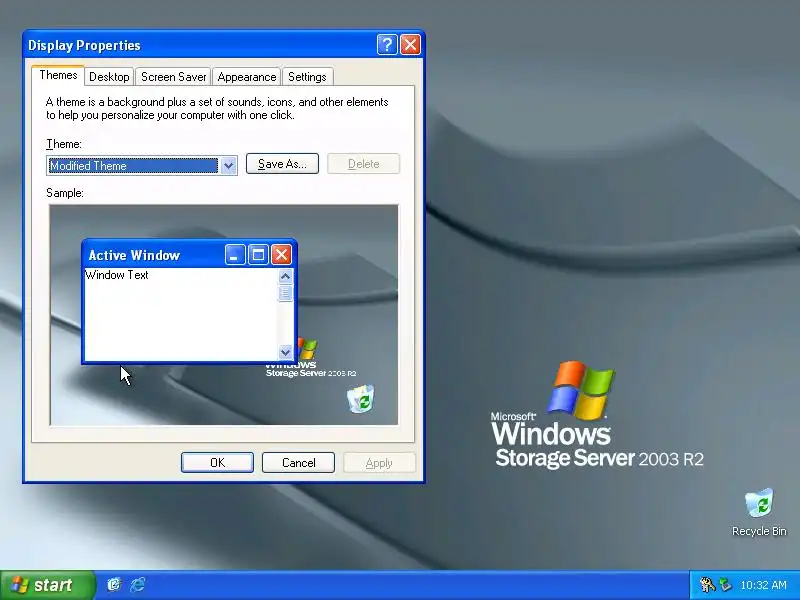Click the sample window's maximize icon

pyautogui.click(x=258, y=255)
